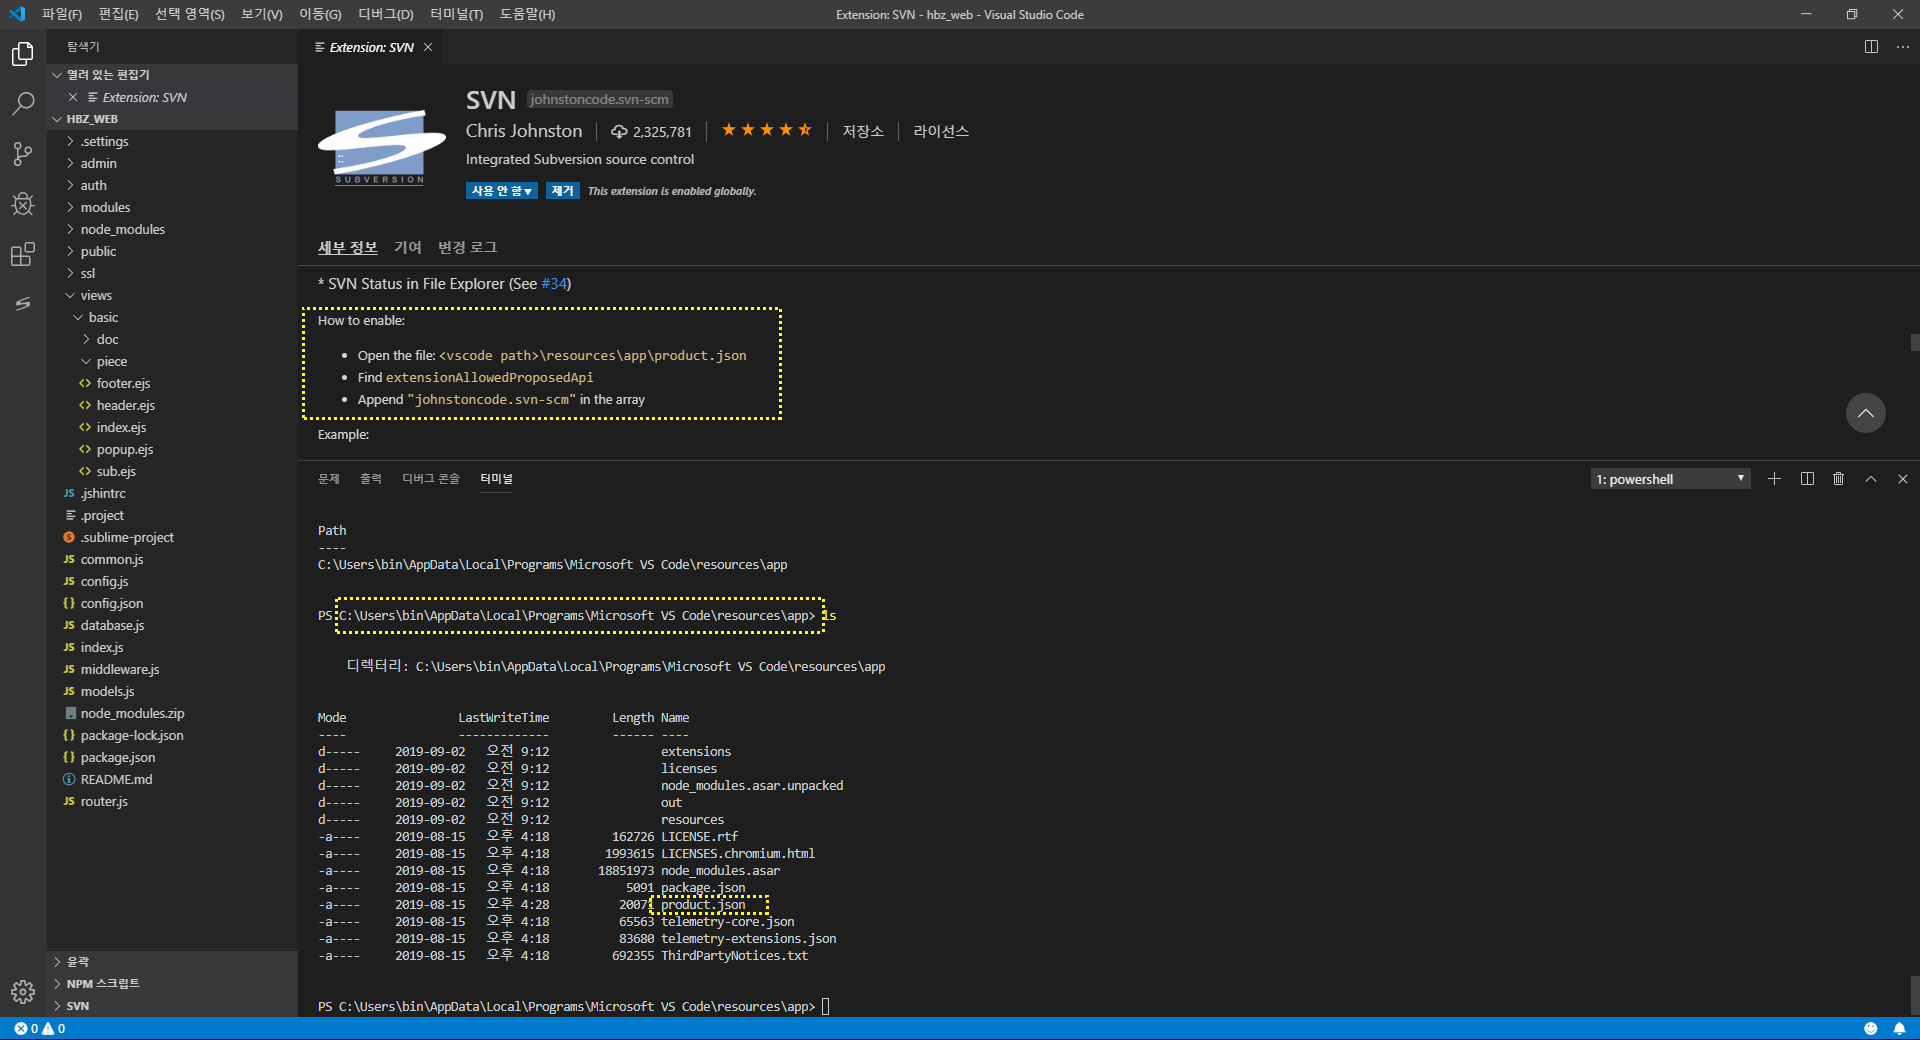Open the Search view in activity bar
Viewport: 1920px width, 1040px height.
click(x=23, y=104)
